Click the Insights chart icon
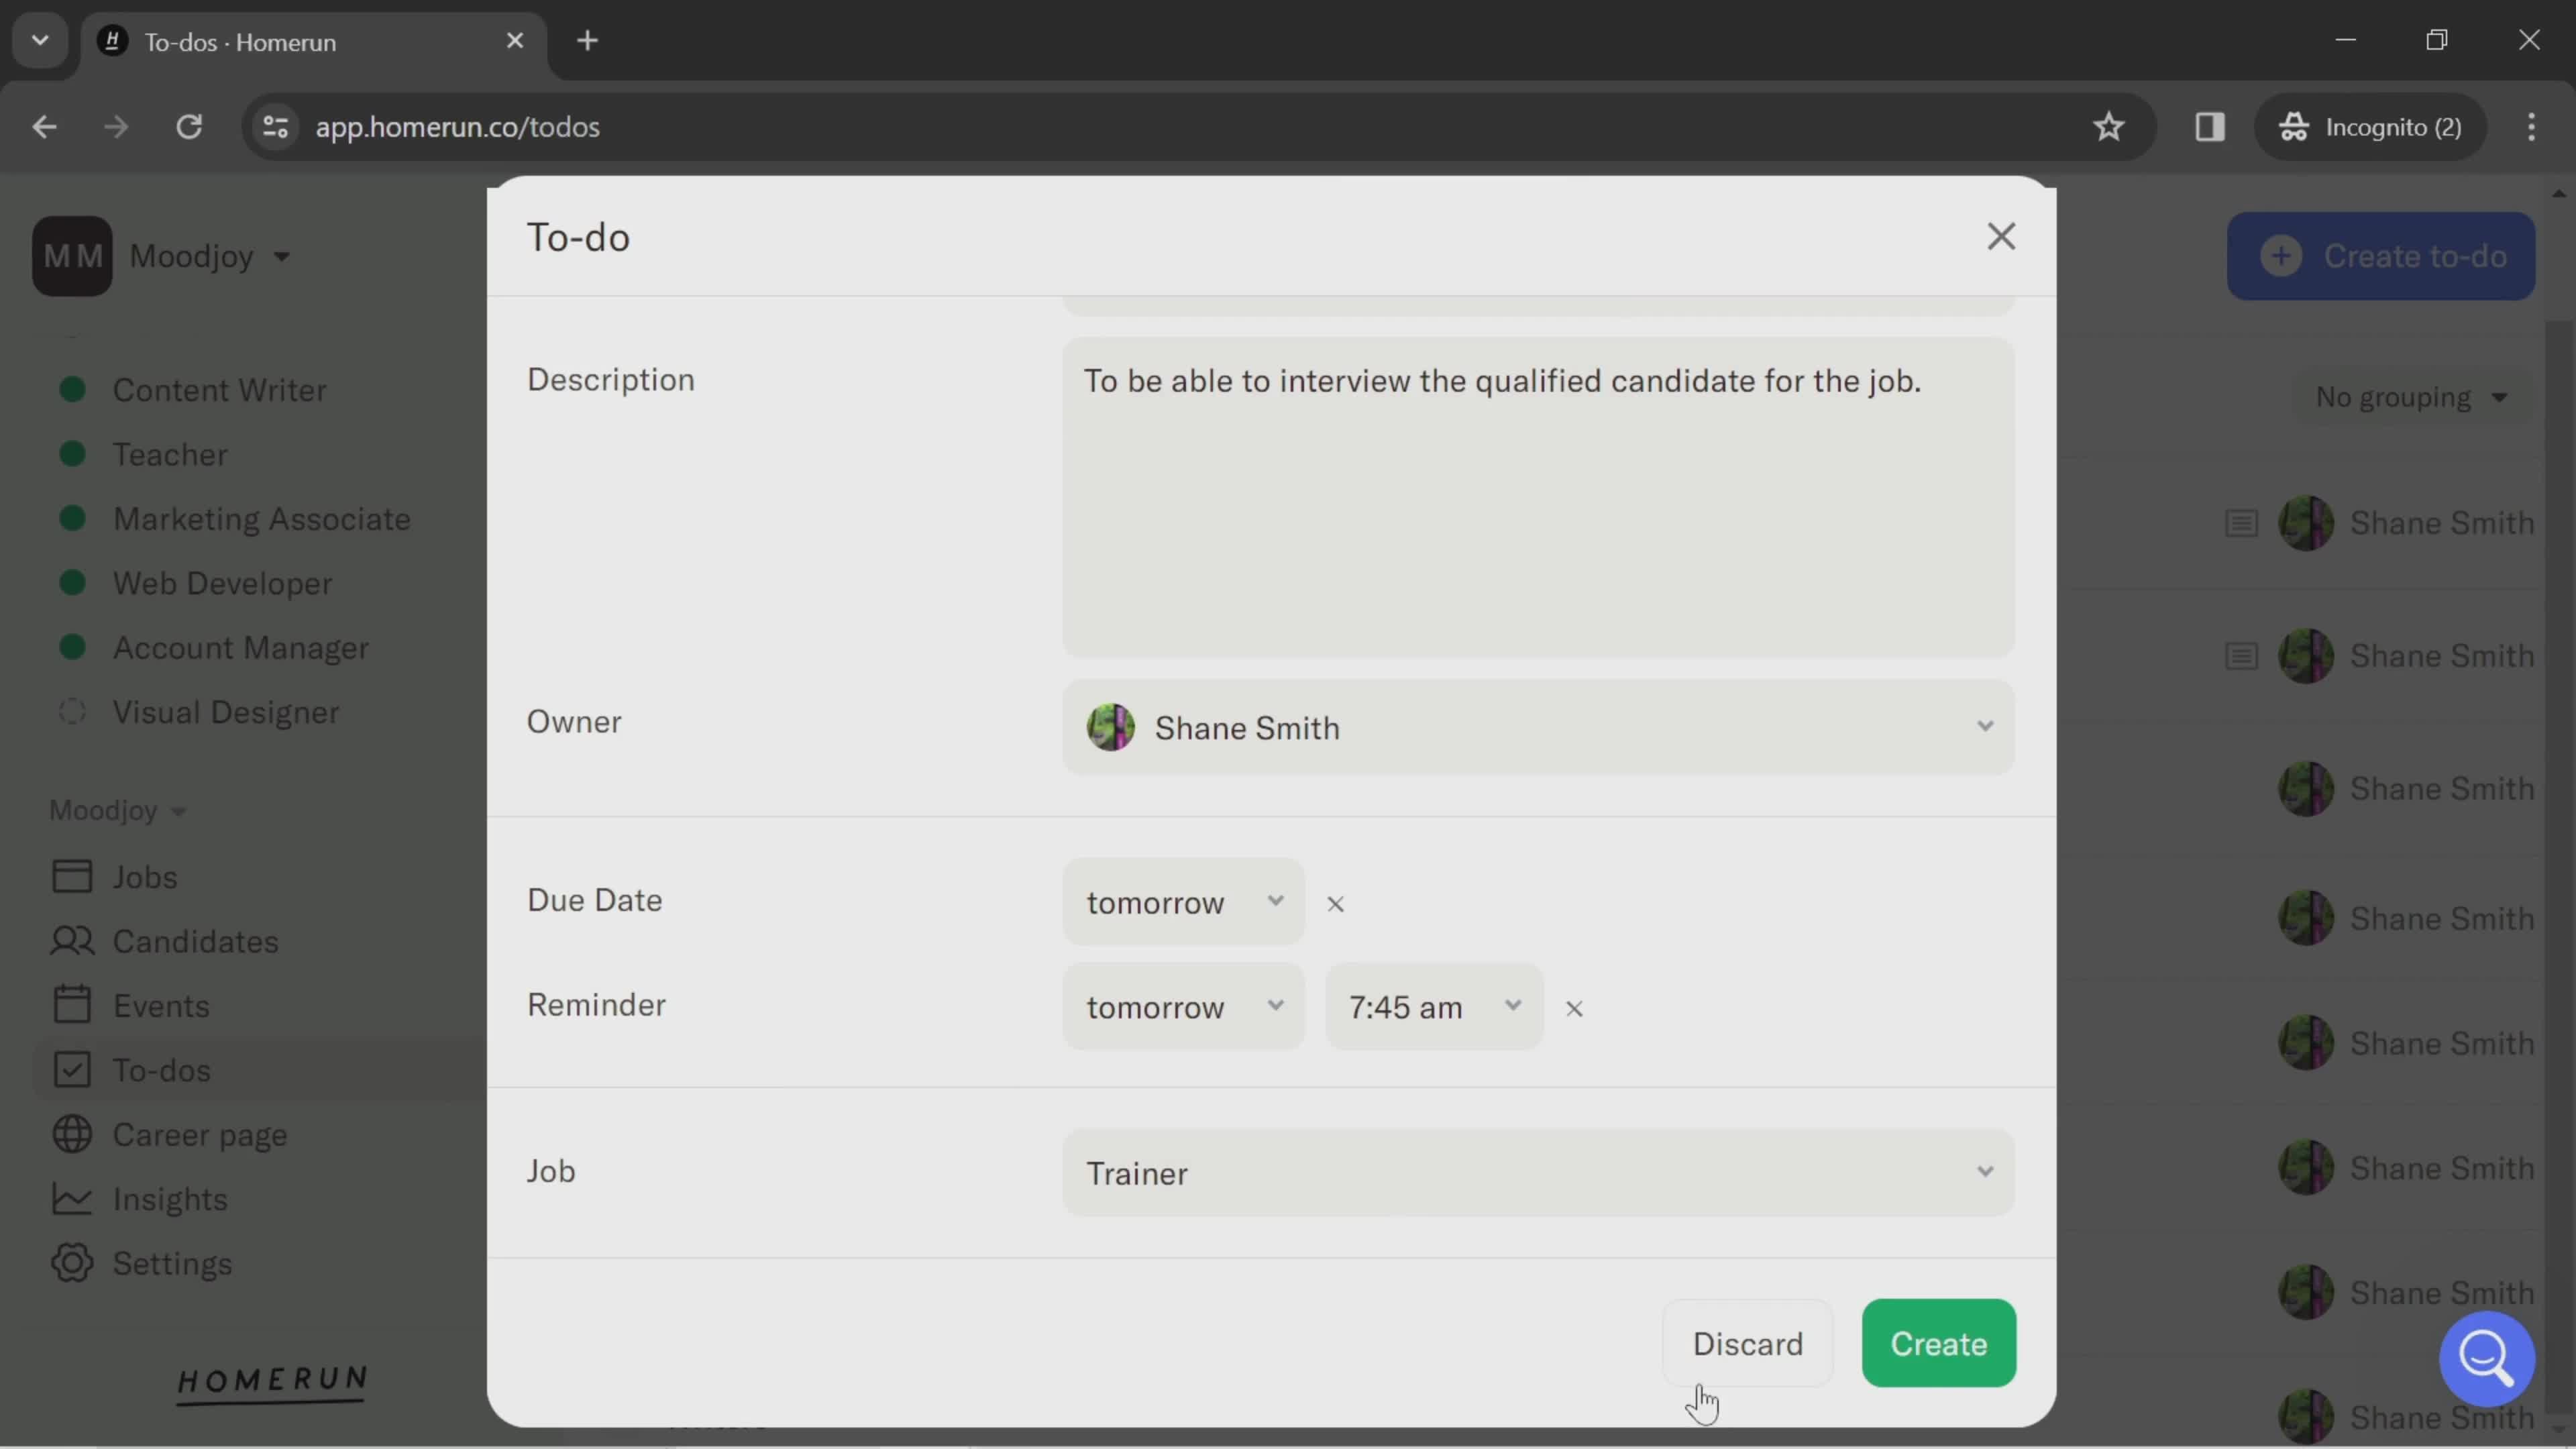Viewport: 2576px width, 1449px height. 72,1199
